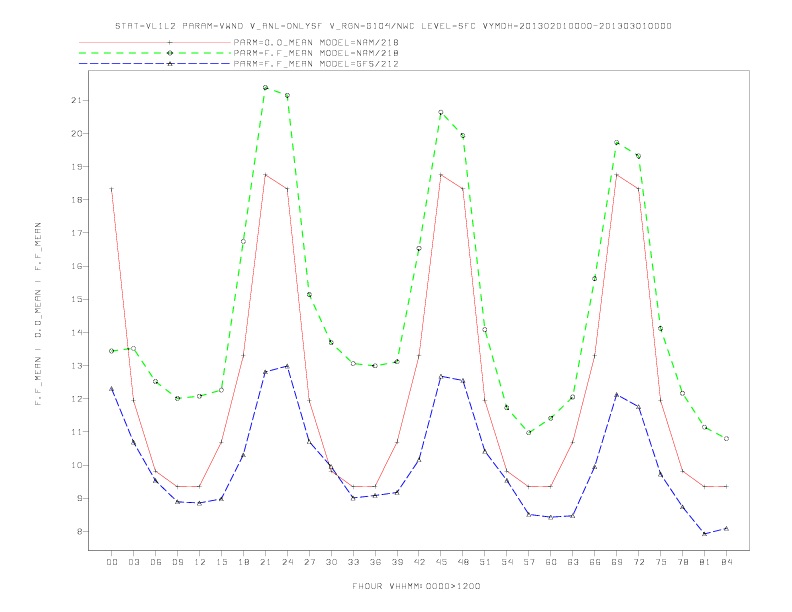This screenshot has height=612, width=792.
Task: Click y-axis tick label 9
Action: [78, 498]
